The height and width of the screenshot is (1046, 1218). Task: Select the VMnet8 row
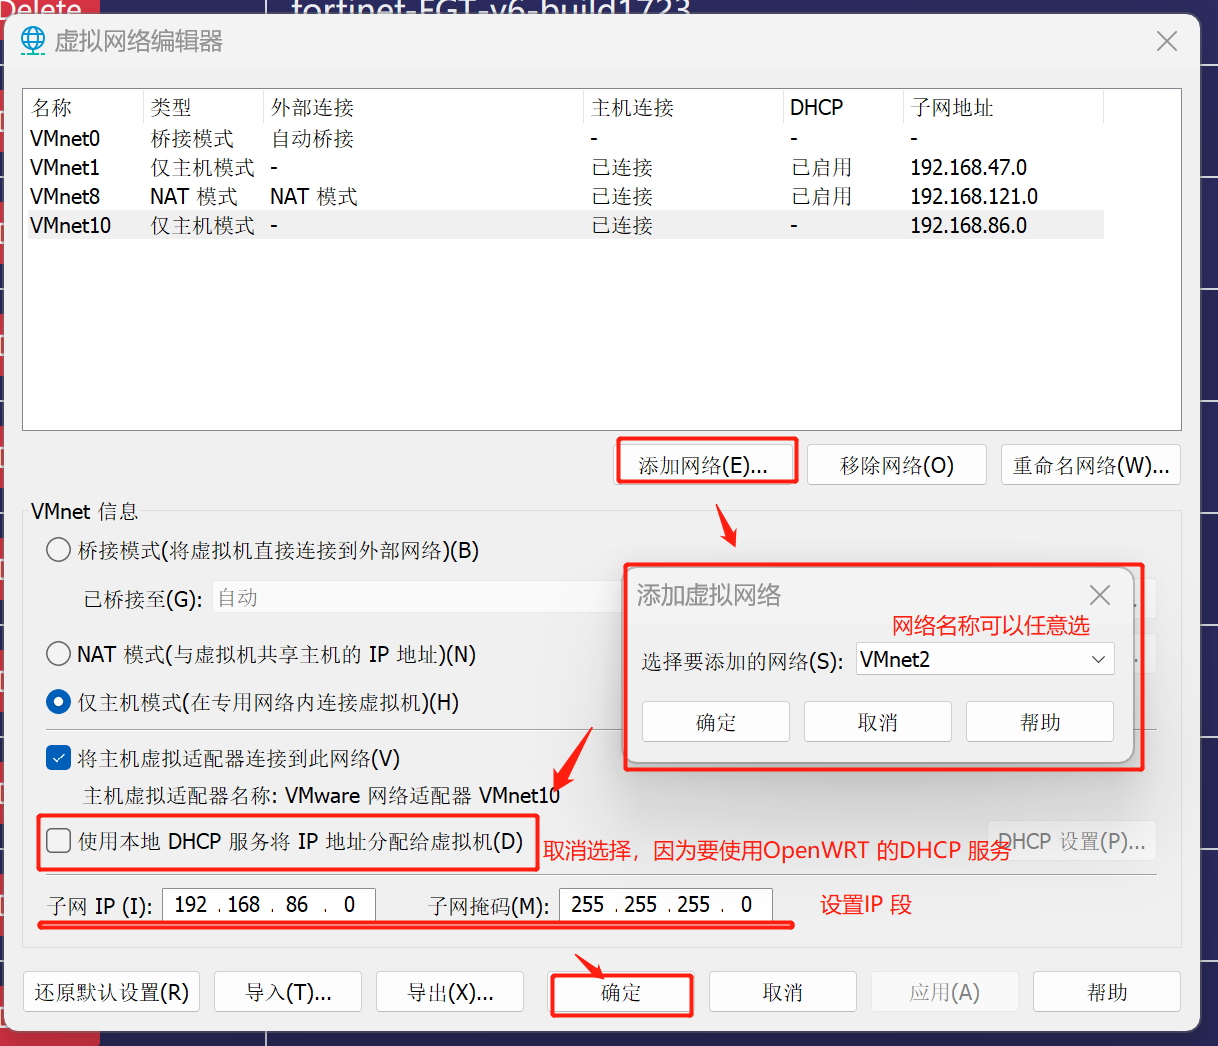pyautogui.click(x=565, y=196)
